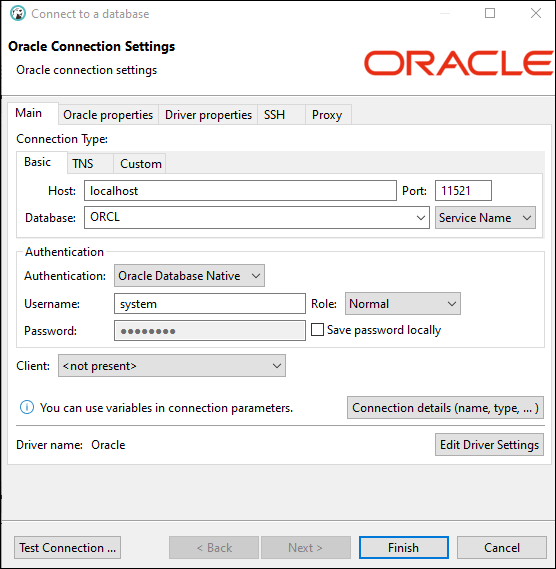Open the Driver properties tab
Screen dimensions: 556x569
[208, 115]
